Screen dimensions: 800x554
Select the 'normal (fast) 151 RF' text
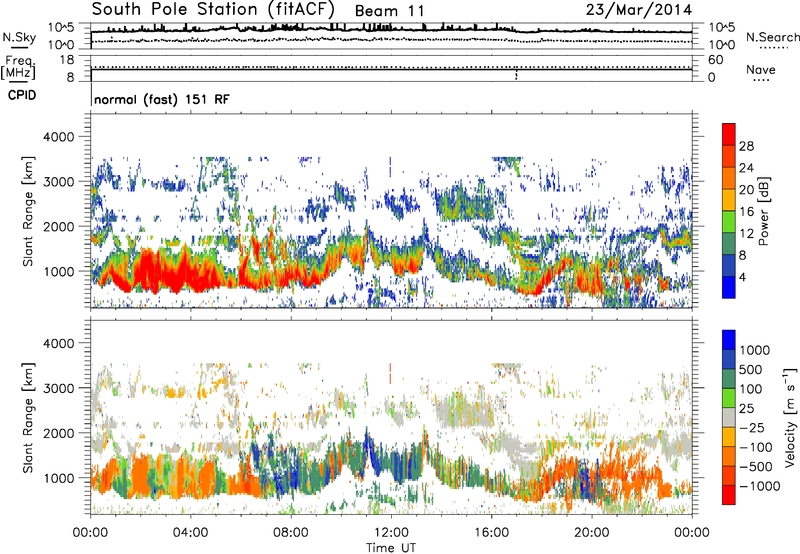(x=162, y=99)
